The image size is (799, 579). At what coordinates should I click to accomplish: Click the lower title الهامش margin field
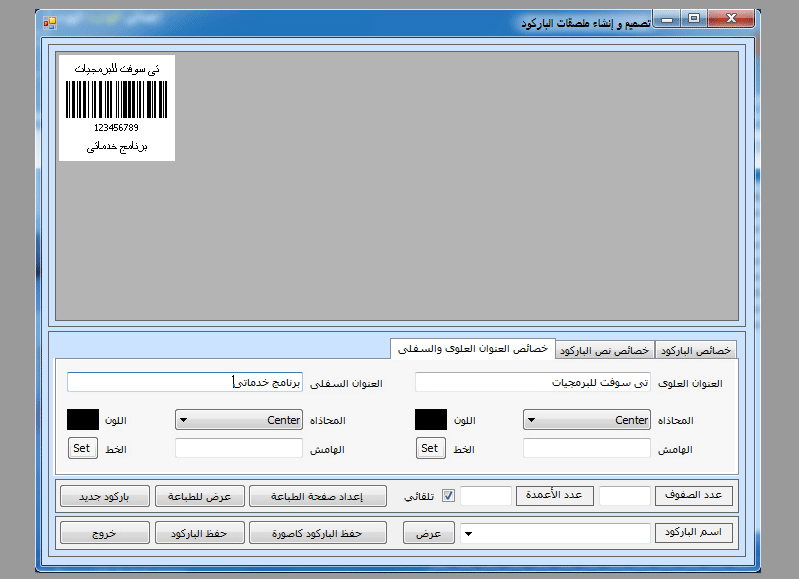tap(238, 449)
